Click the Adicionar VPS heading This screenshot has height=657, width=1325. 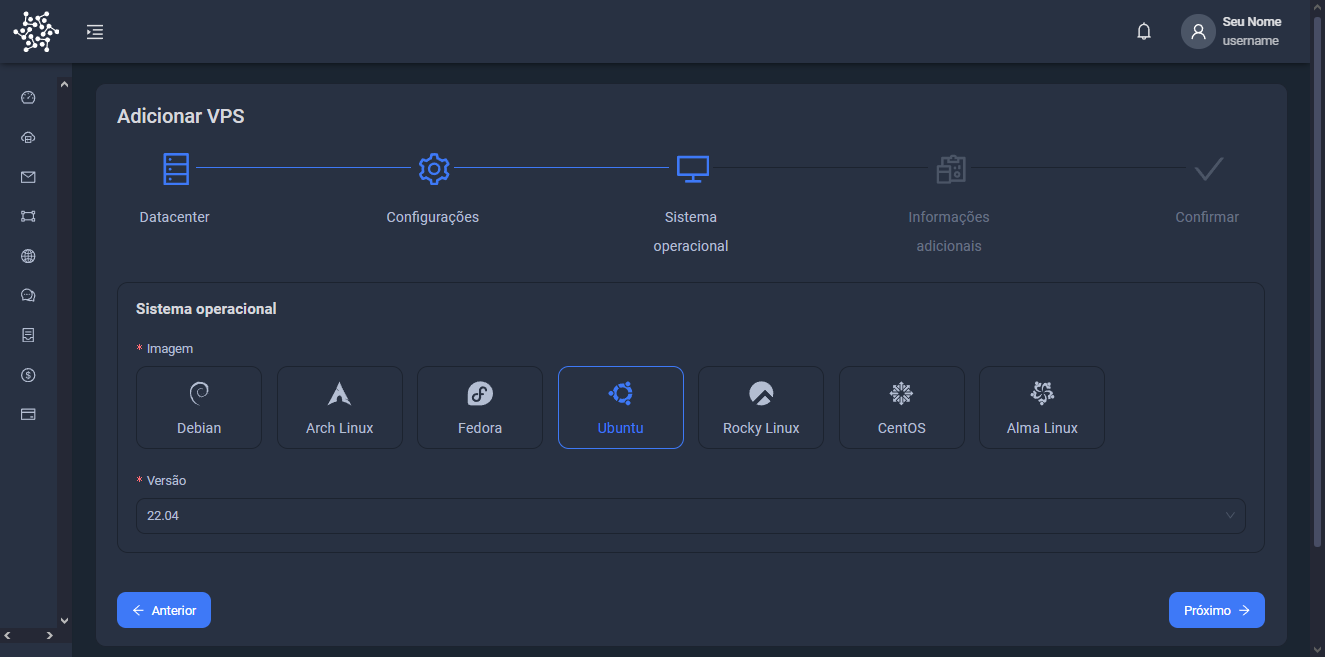181,116
